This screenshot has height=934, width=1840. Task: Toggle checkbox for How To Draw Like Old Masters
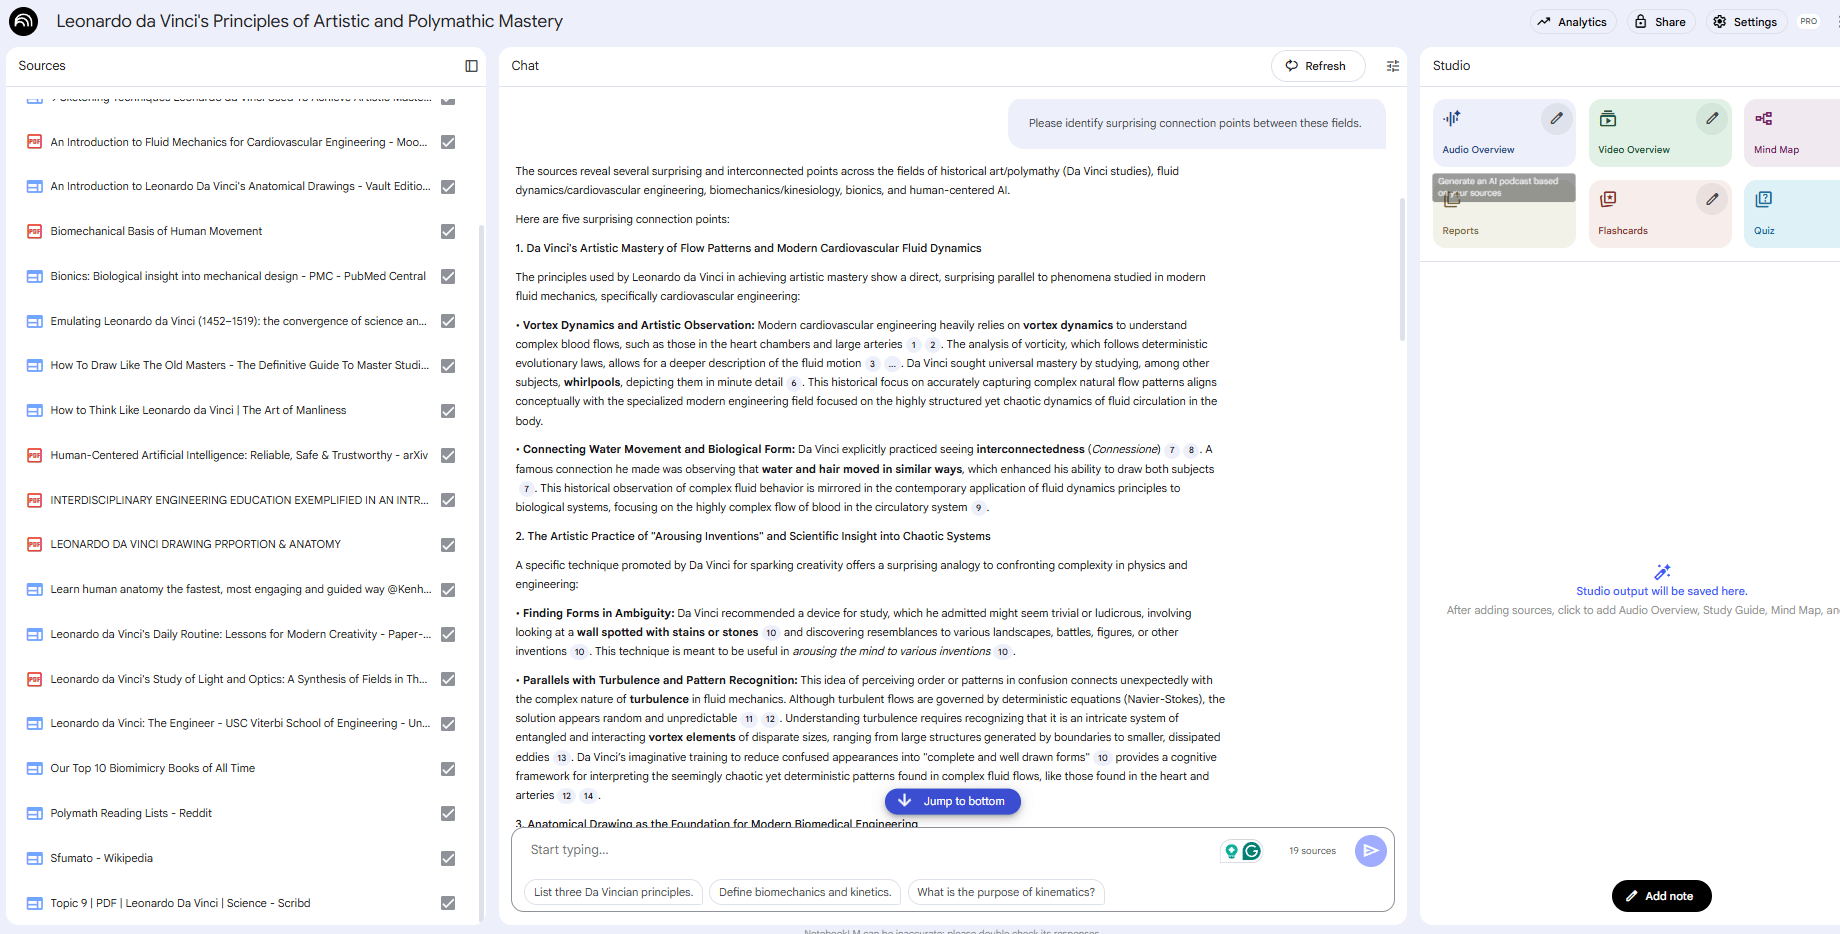[448, 366]
